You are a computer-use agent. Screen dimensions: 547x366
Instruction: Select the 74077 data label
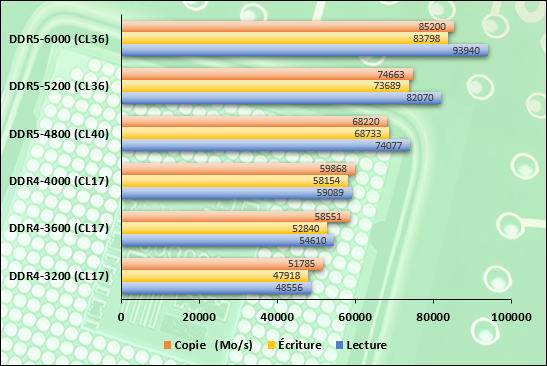(x=389, y=145)
